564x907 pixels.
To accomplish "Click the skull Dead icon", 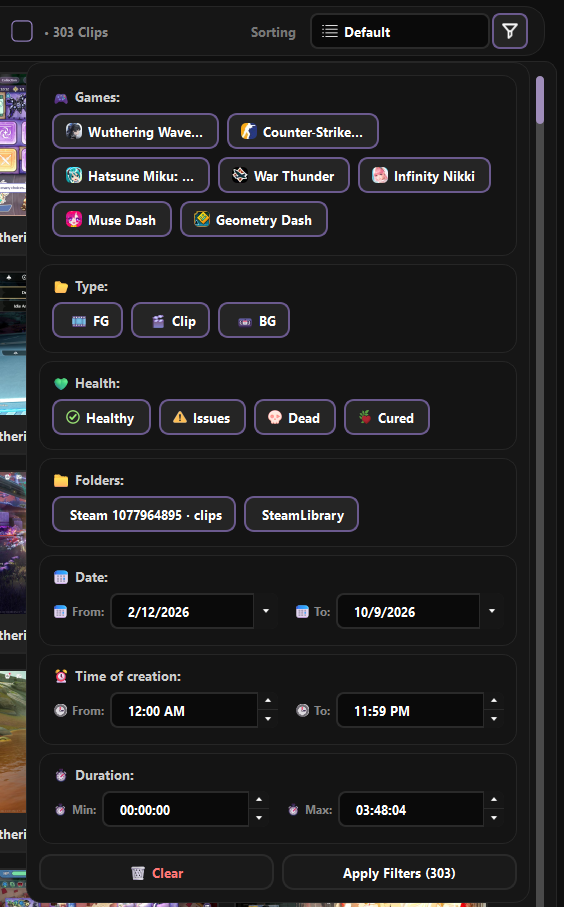I will 275,417.
